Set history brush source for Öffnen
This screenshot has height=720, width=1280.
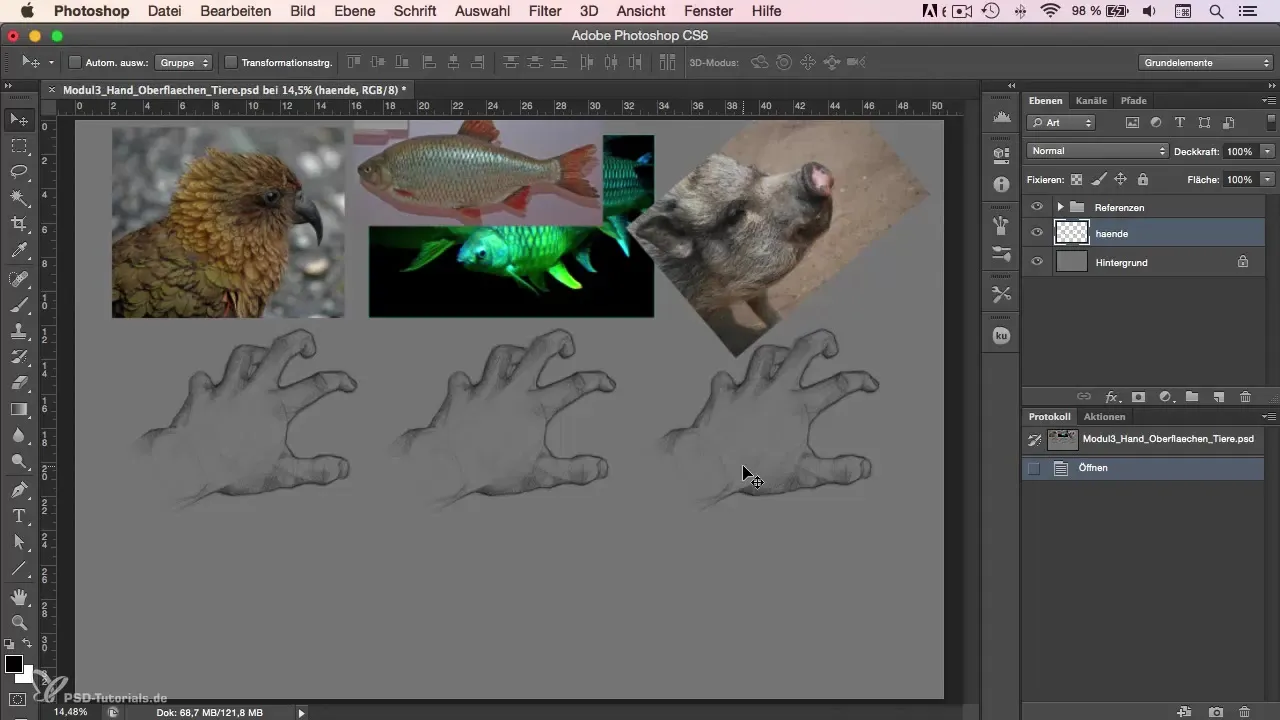[1034, 468]
